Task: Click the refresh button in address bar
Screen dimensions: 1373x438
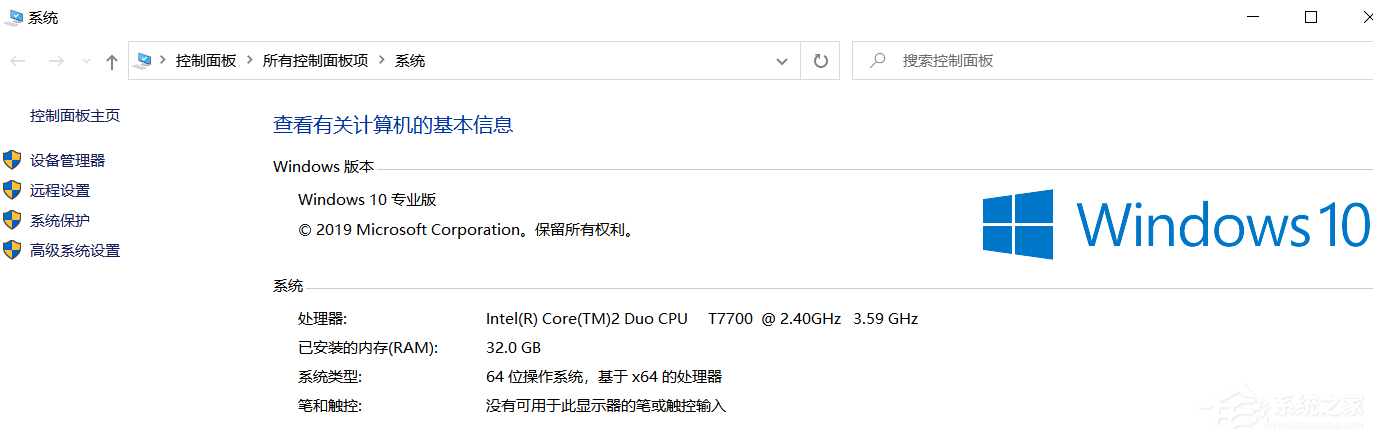Action: coord(821,61)
